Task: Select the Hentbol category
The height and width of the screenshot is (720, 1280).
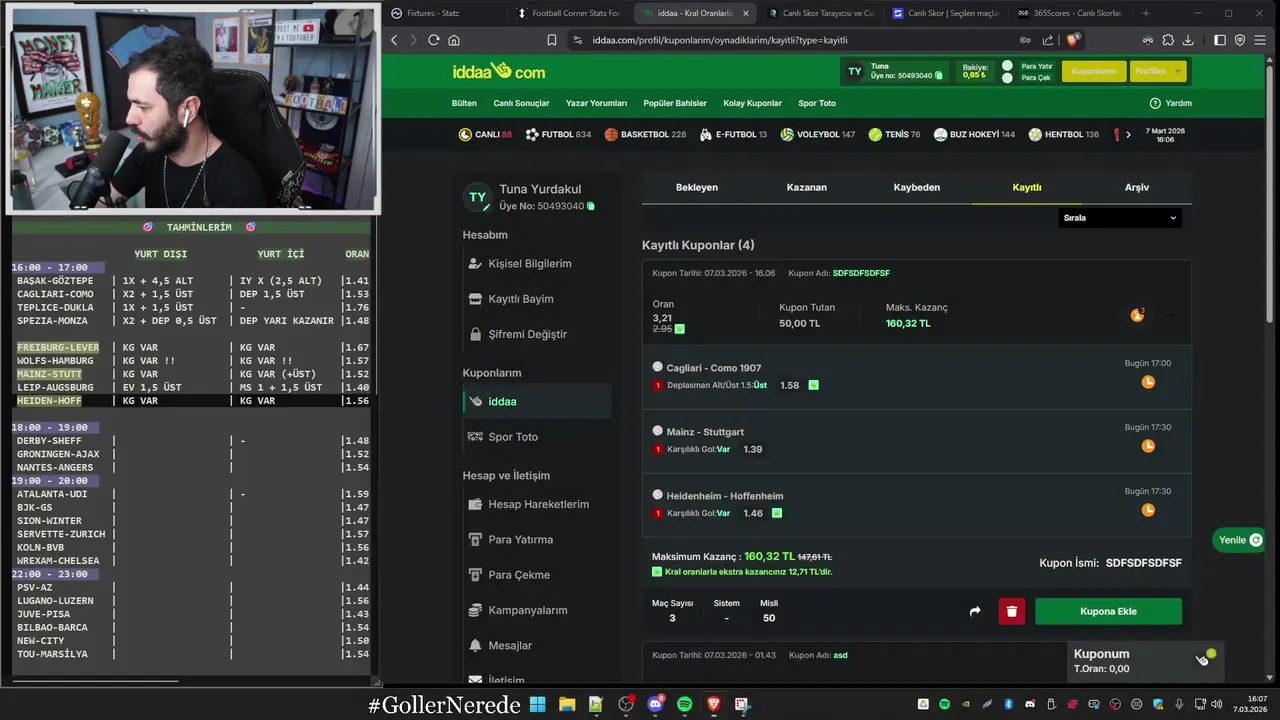Action: (x=1063, y=134)
